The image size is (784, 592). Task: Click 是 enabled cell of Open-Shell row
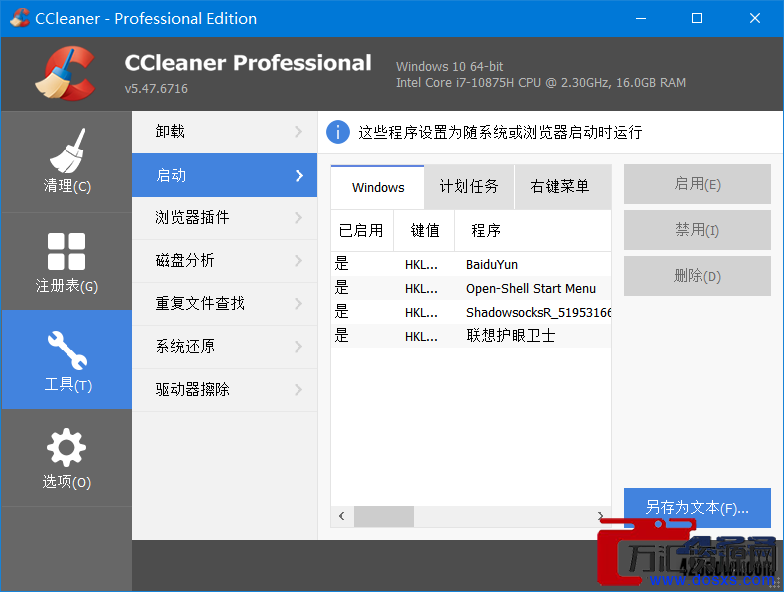point(342,288)
